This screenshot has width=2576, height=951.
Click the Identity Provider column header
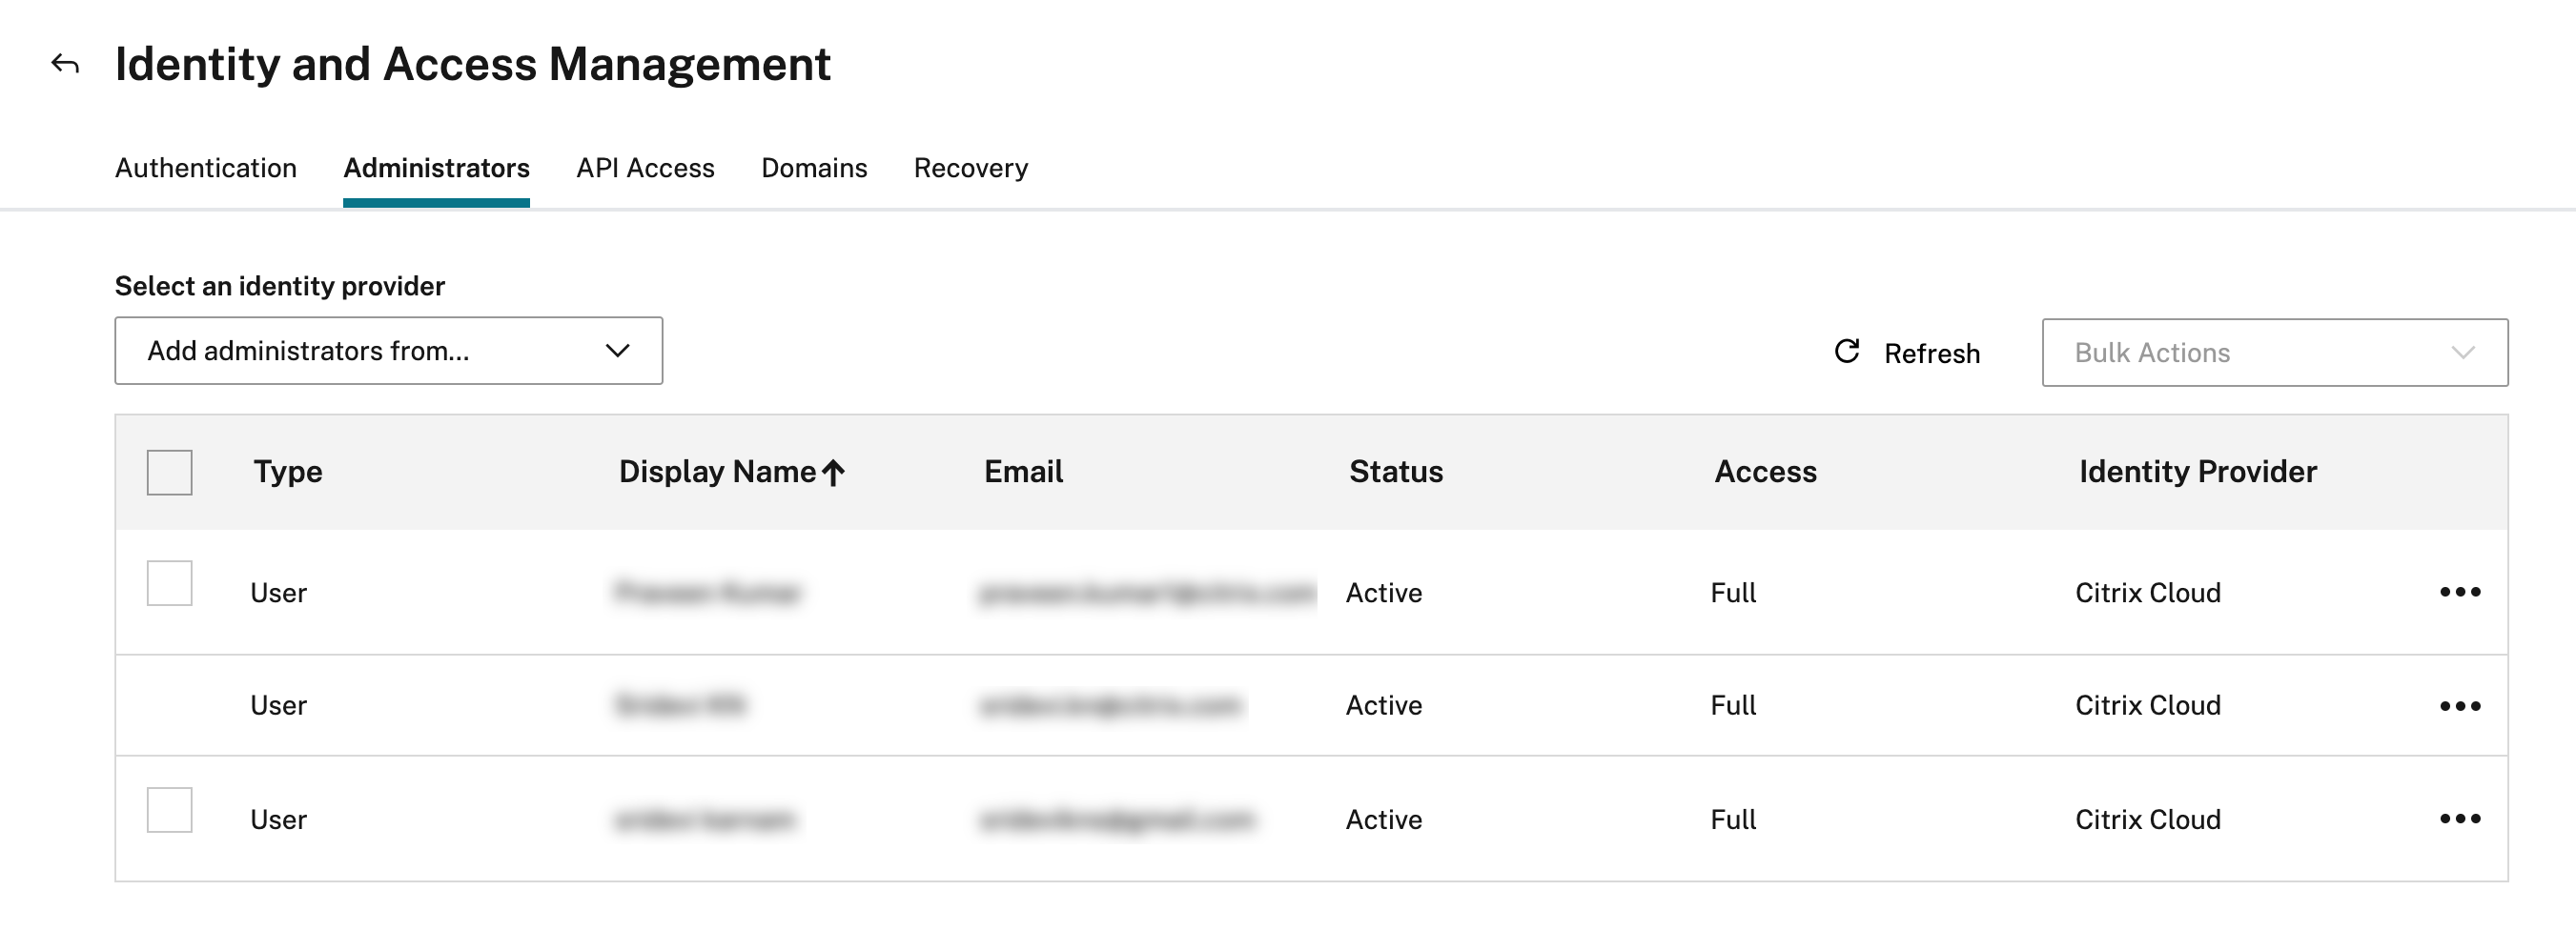[x=2198, y=472]
